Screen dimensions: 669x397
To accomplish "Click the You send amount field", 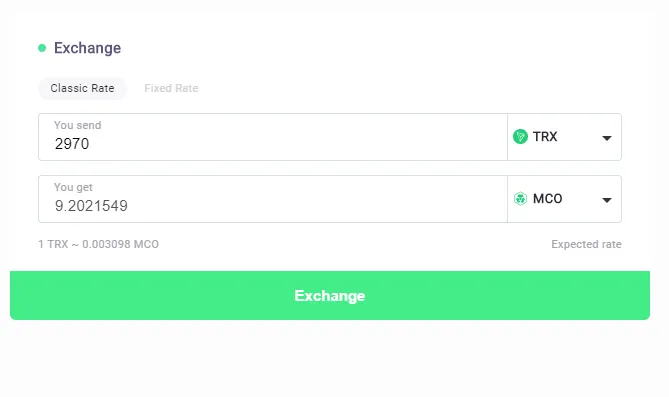I will [x=273, y=137].
